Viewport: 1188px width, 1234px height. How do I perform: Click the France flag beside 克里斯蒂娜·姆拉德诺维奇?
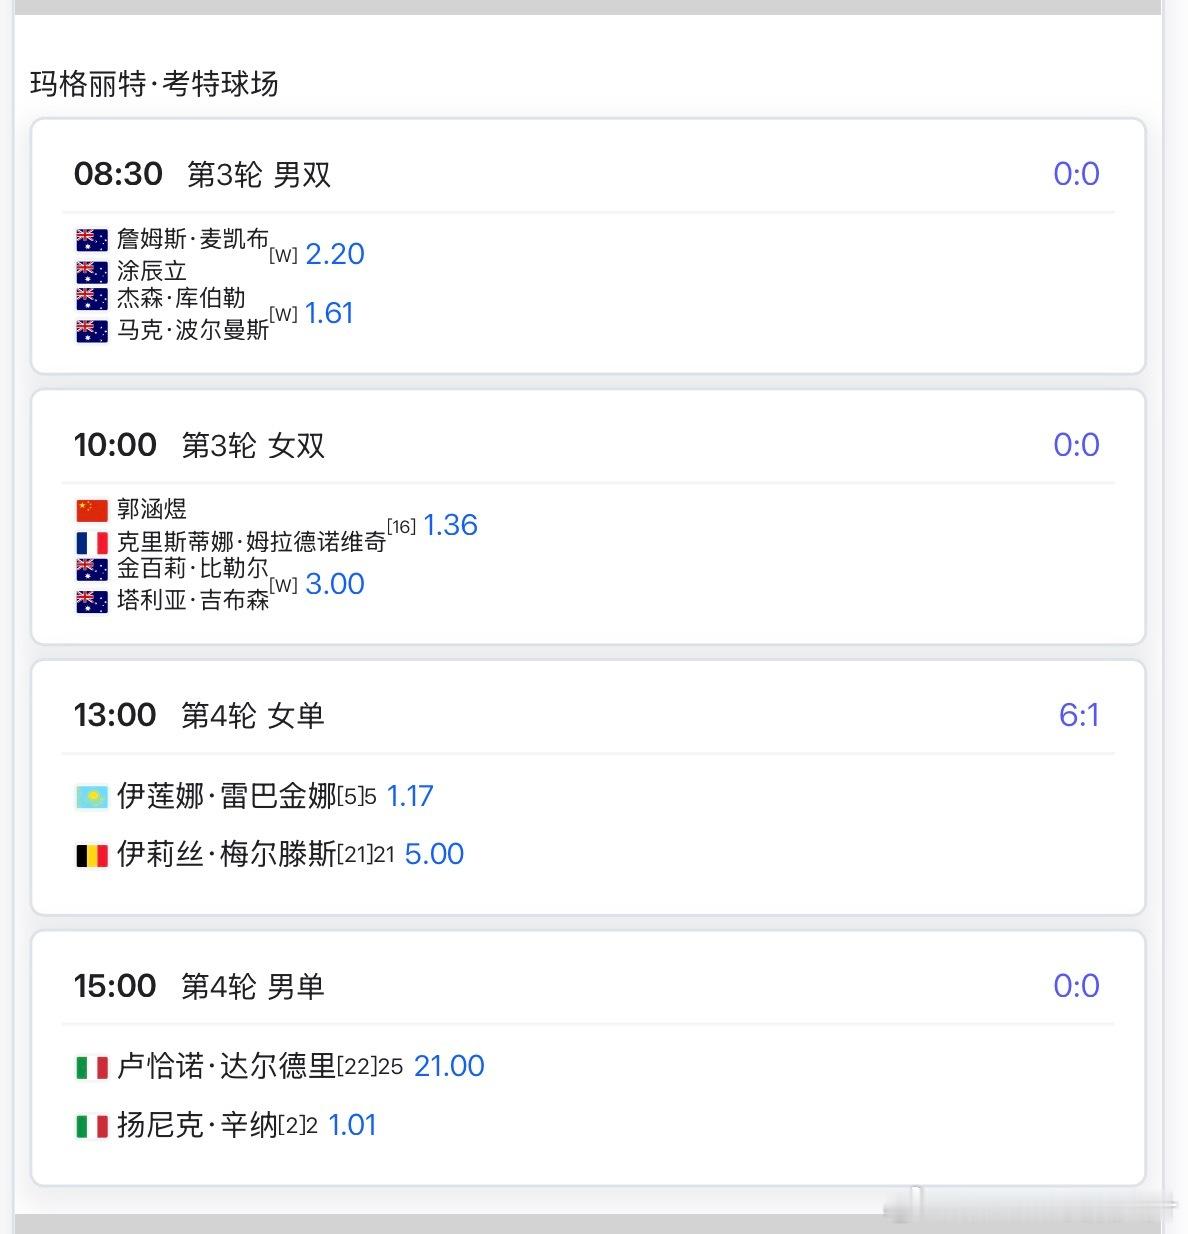click(92, 543)
